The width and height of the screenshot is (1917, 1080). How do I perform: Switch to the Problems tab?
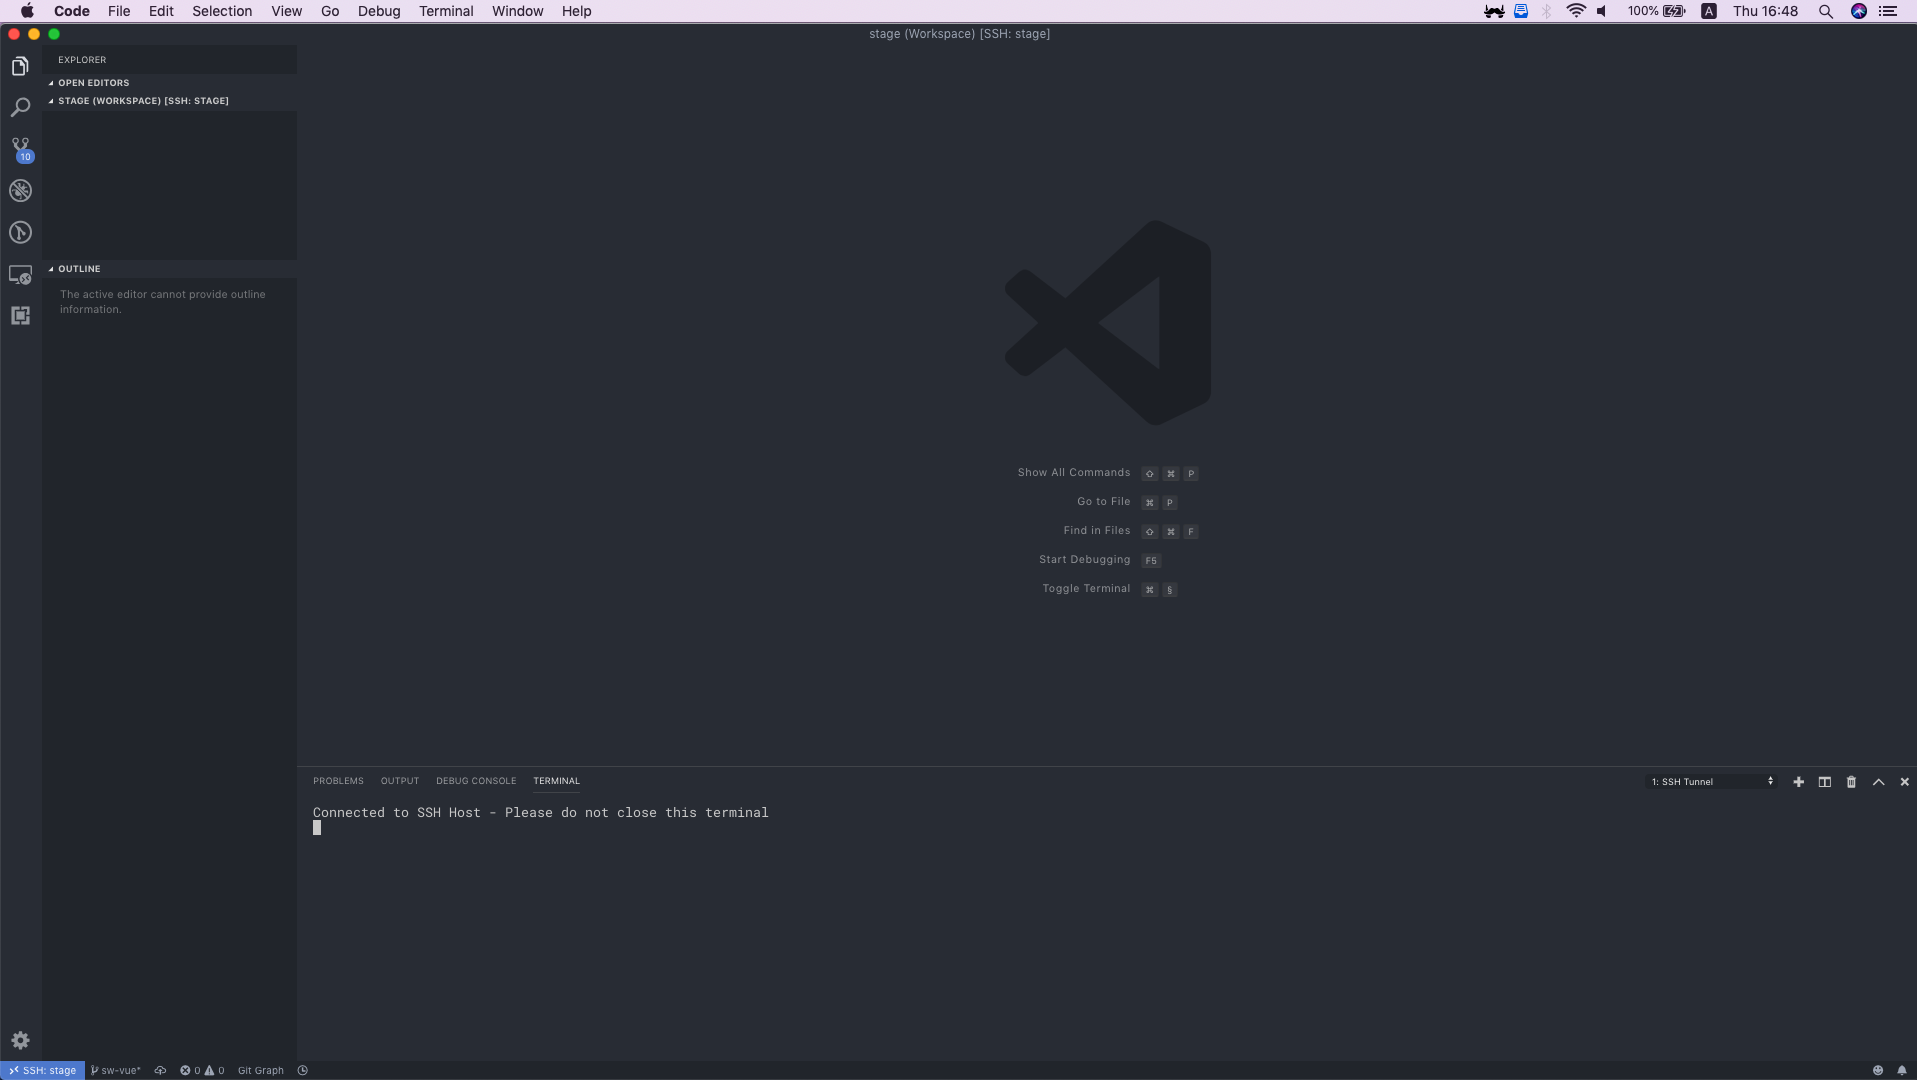point(338,781)
